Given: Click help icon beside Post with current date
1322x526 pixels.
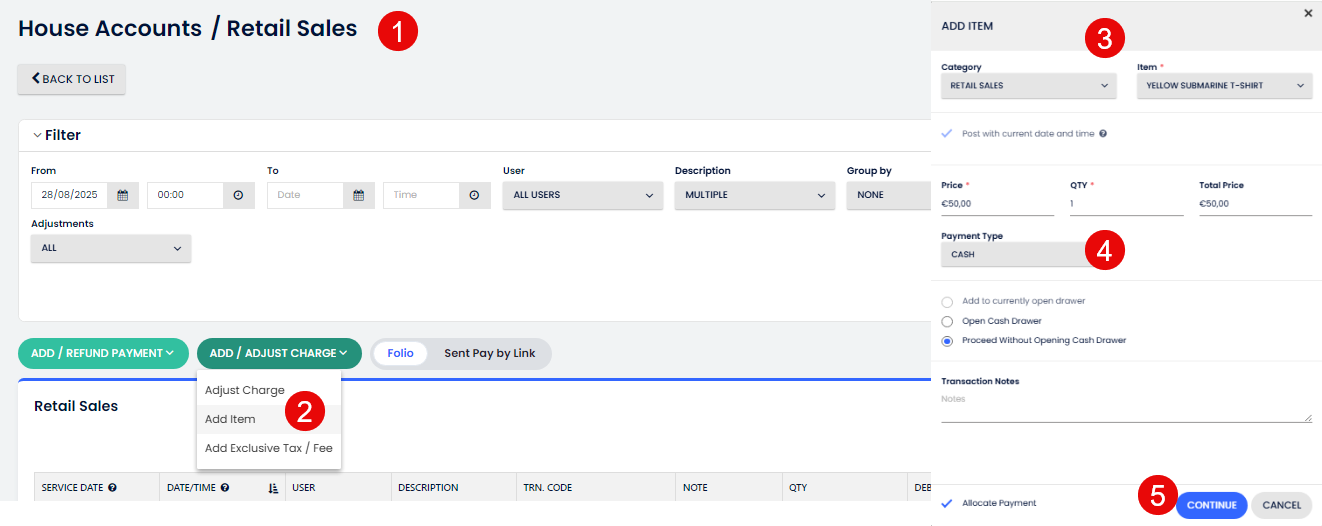Looking at the screenshot, I should [x=1103, y=134].
